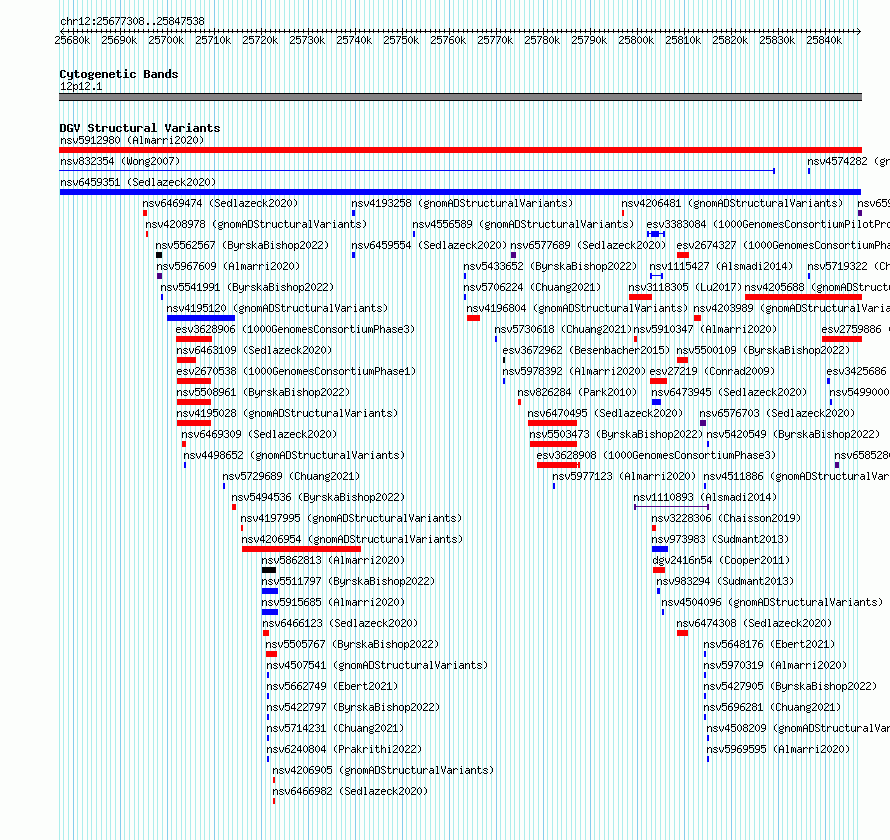890x840 pixels.
Task: Select nsv5433652 (ByrskaBishop2022) label
Action: point(550,266)
